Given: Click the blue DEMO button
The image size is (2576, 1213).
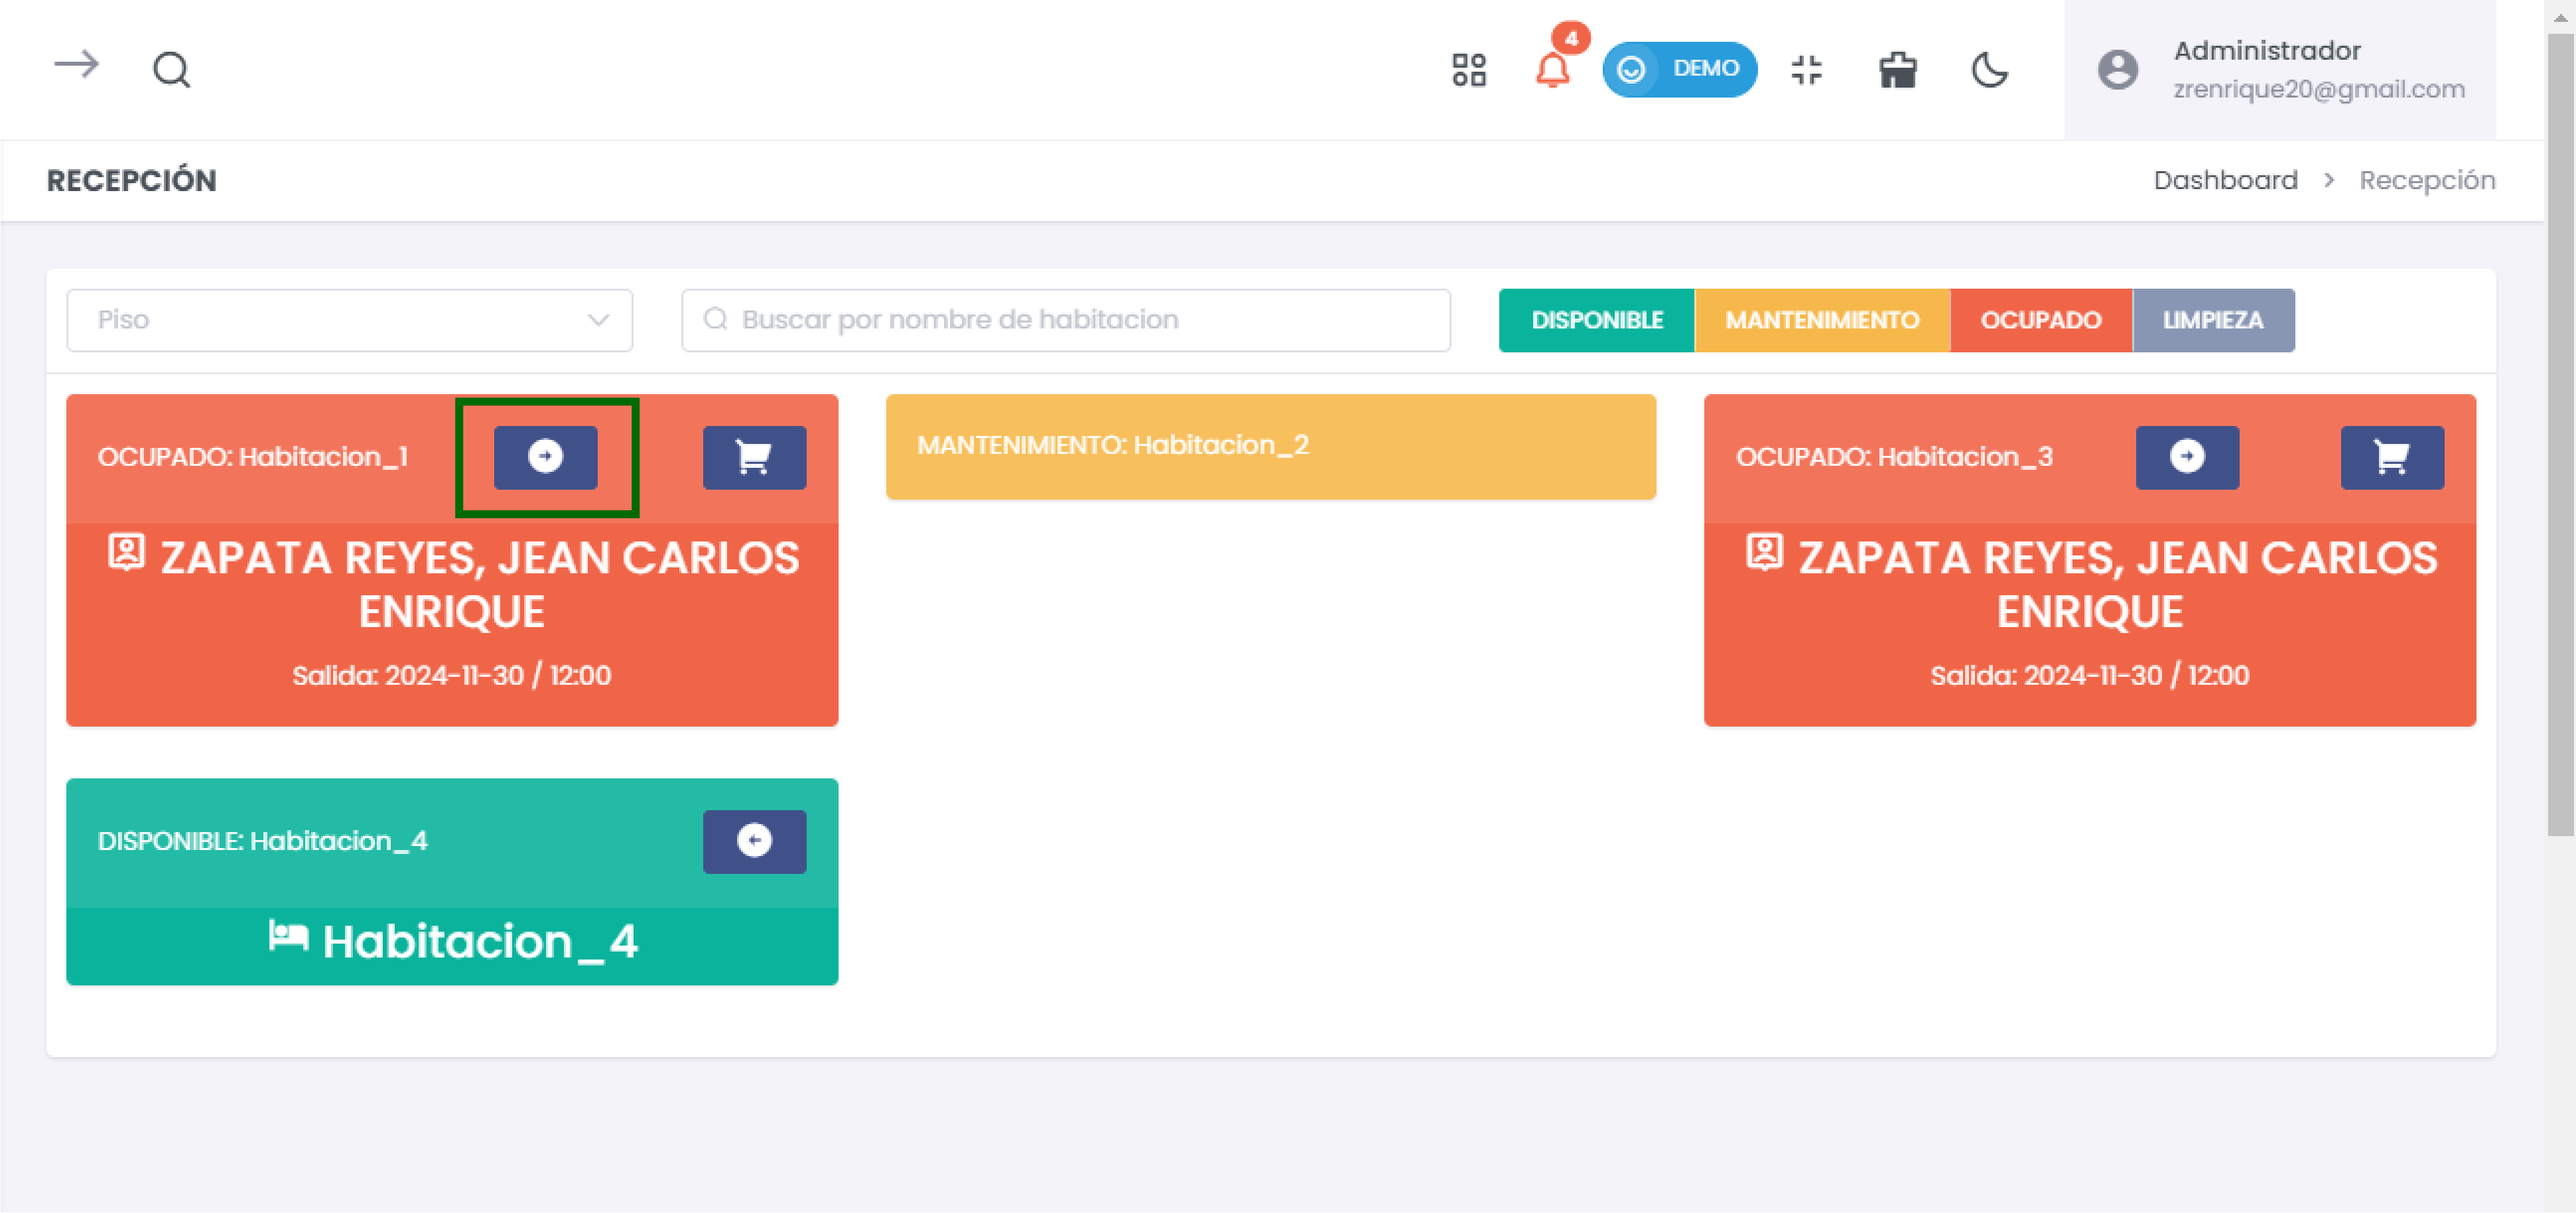Looking at the screenshot, I should coord(1680,69).
